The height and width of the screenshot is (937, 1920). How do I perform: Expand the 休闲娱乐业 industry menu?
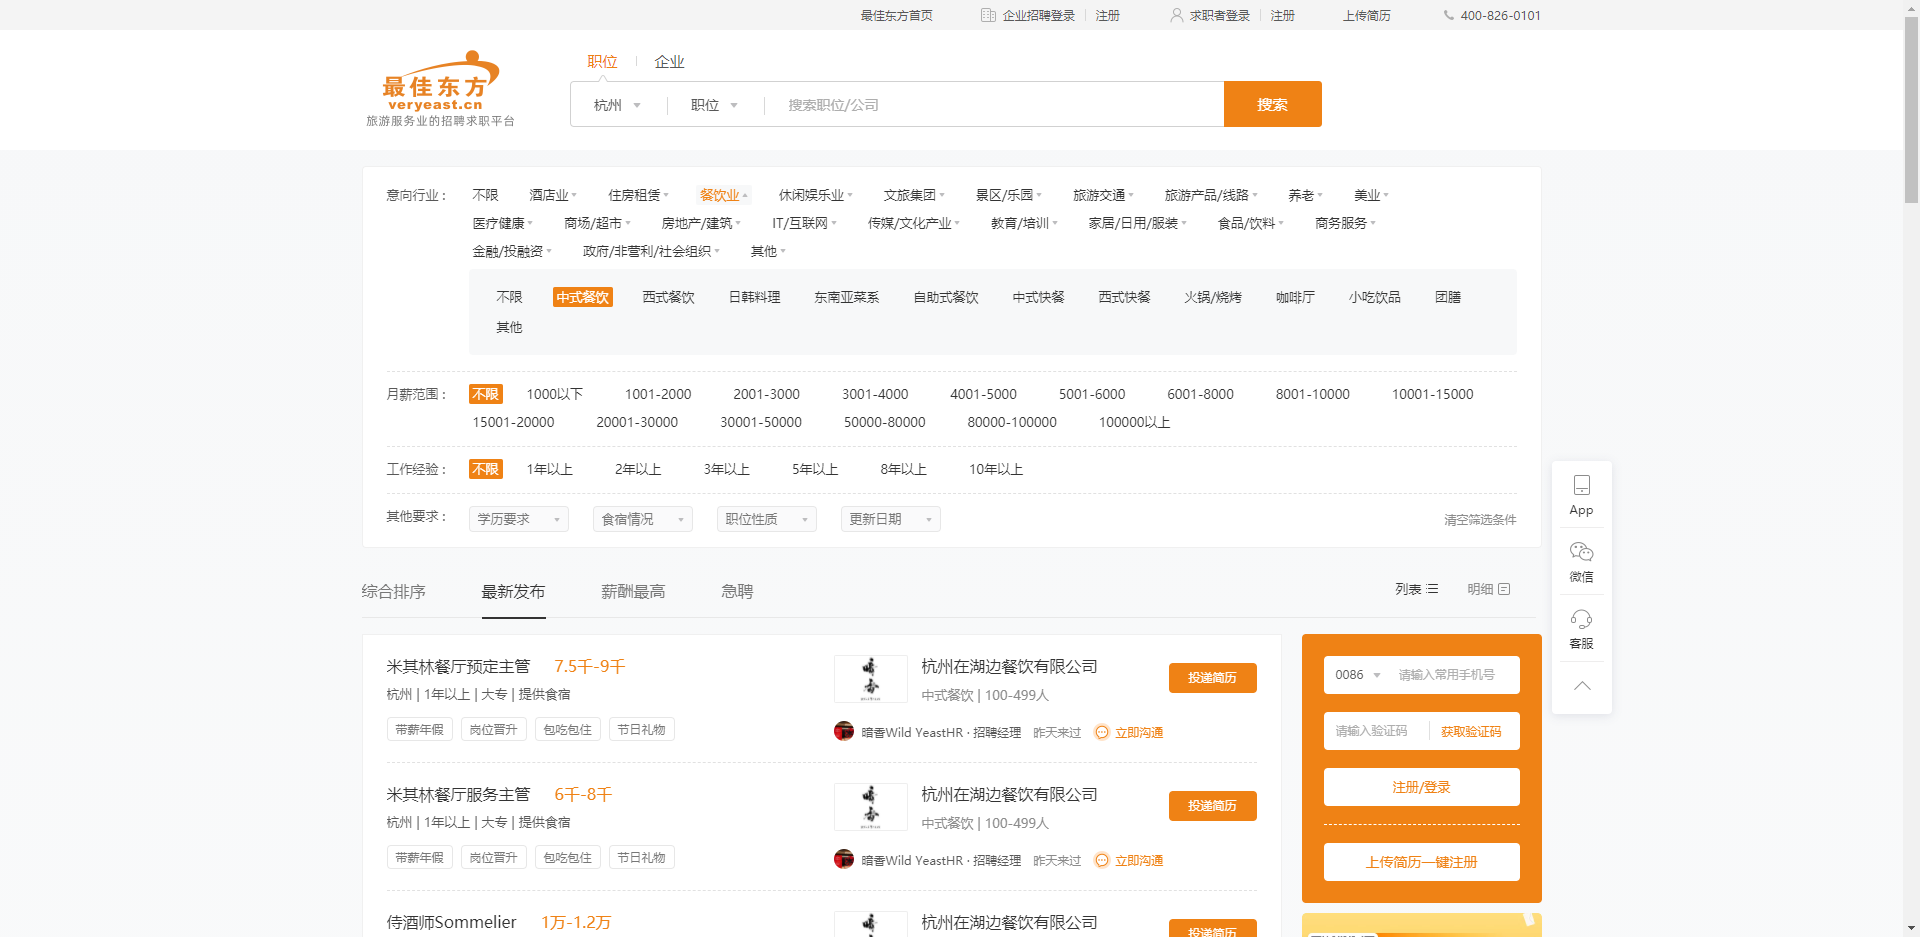tap(816, 195)
